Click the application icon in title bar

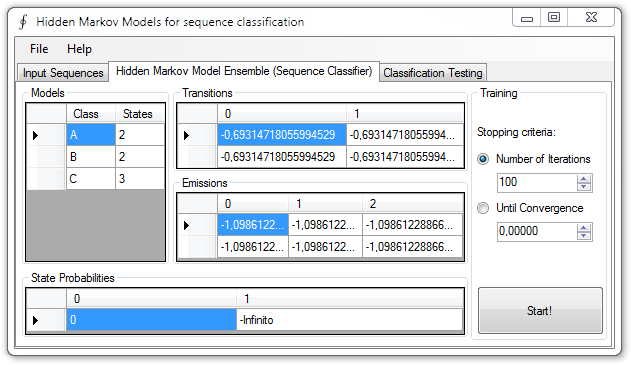point(23,22)
